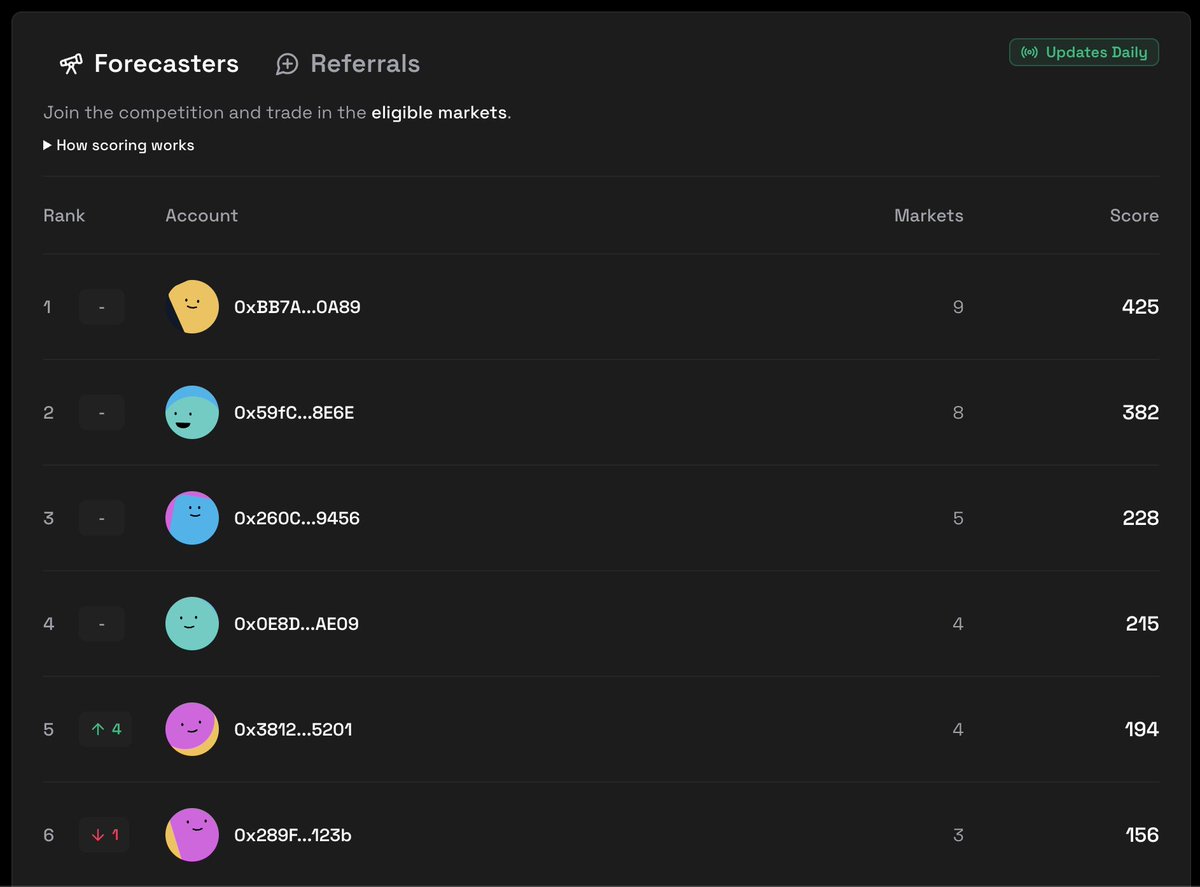Click the markets count 9 for 0xBB7A...0A89
Viewport: 1200px width, 887px height.
coord(958,307)
